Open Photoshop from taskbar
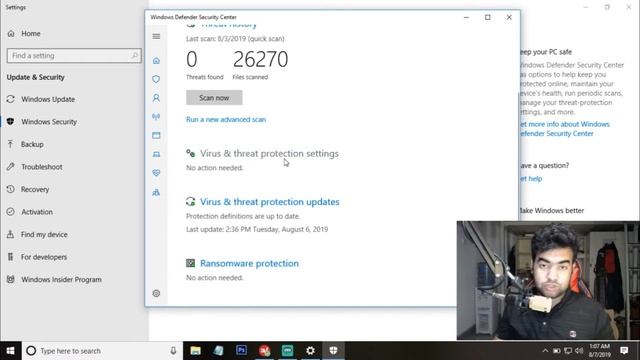Viewport: 640px width, 360px height. coord(241,351)
